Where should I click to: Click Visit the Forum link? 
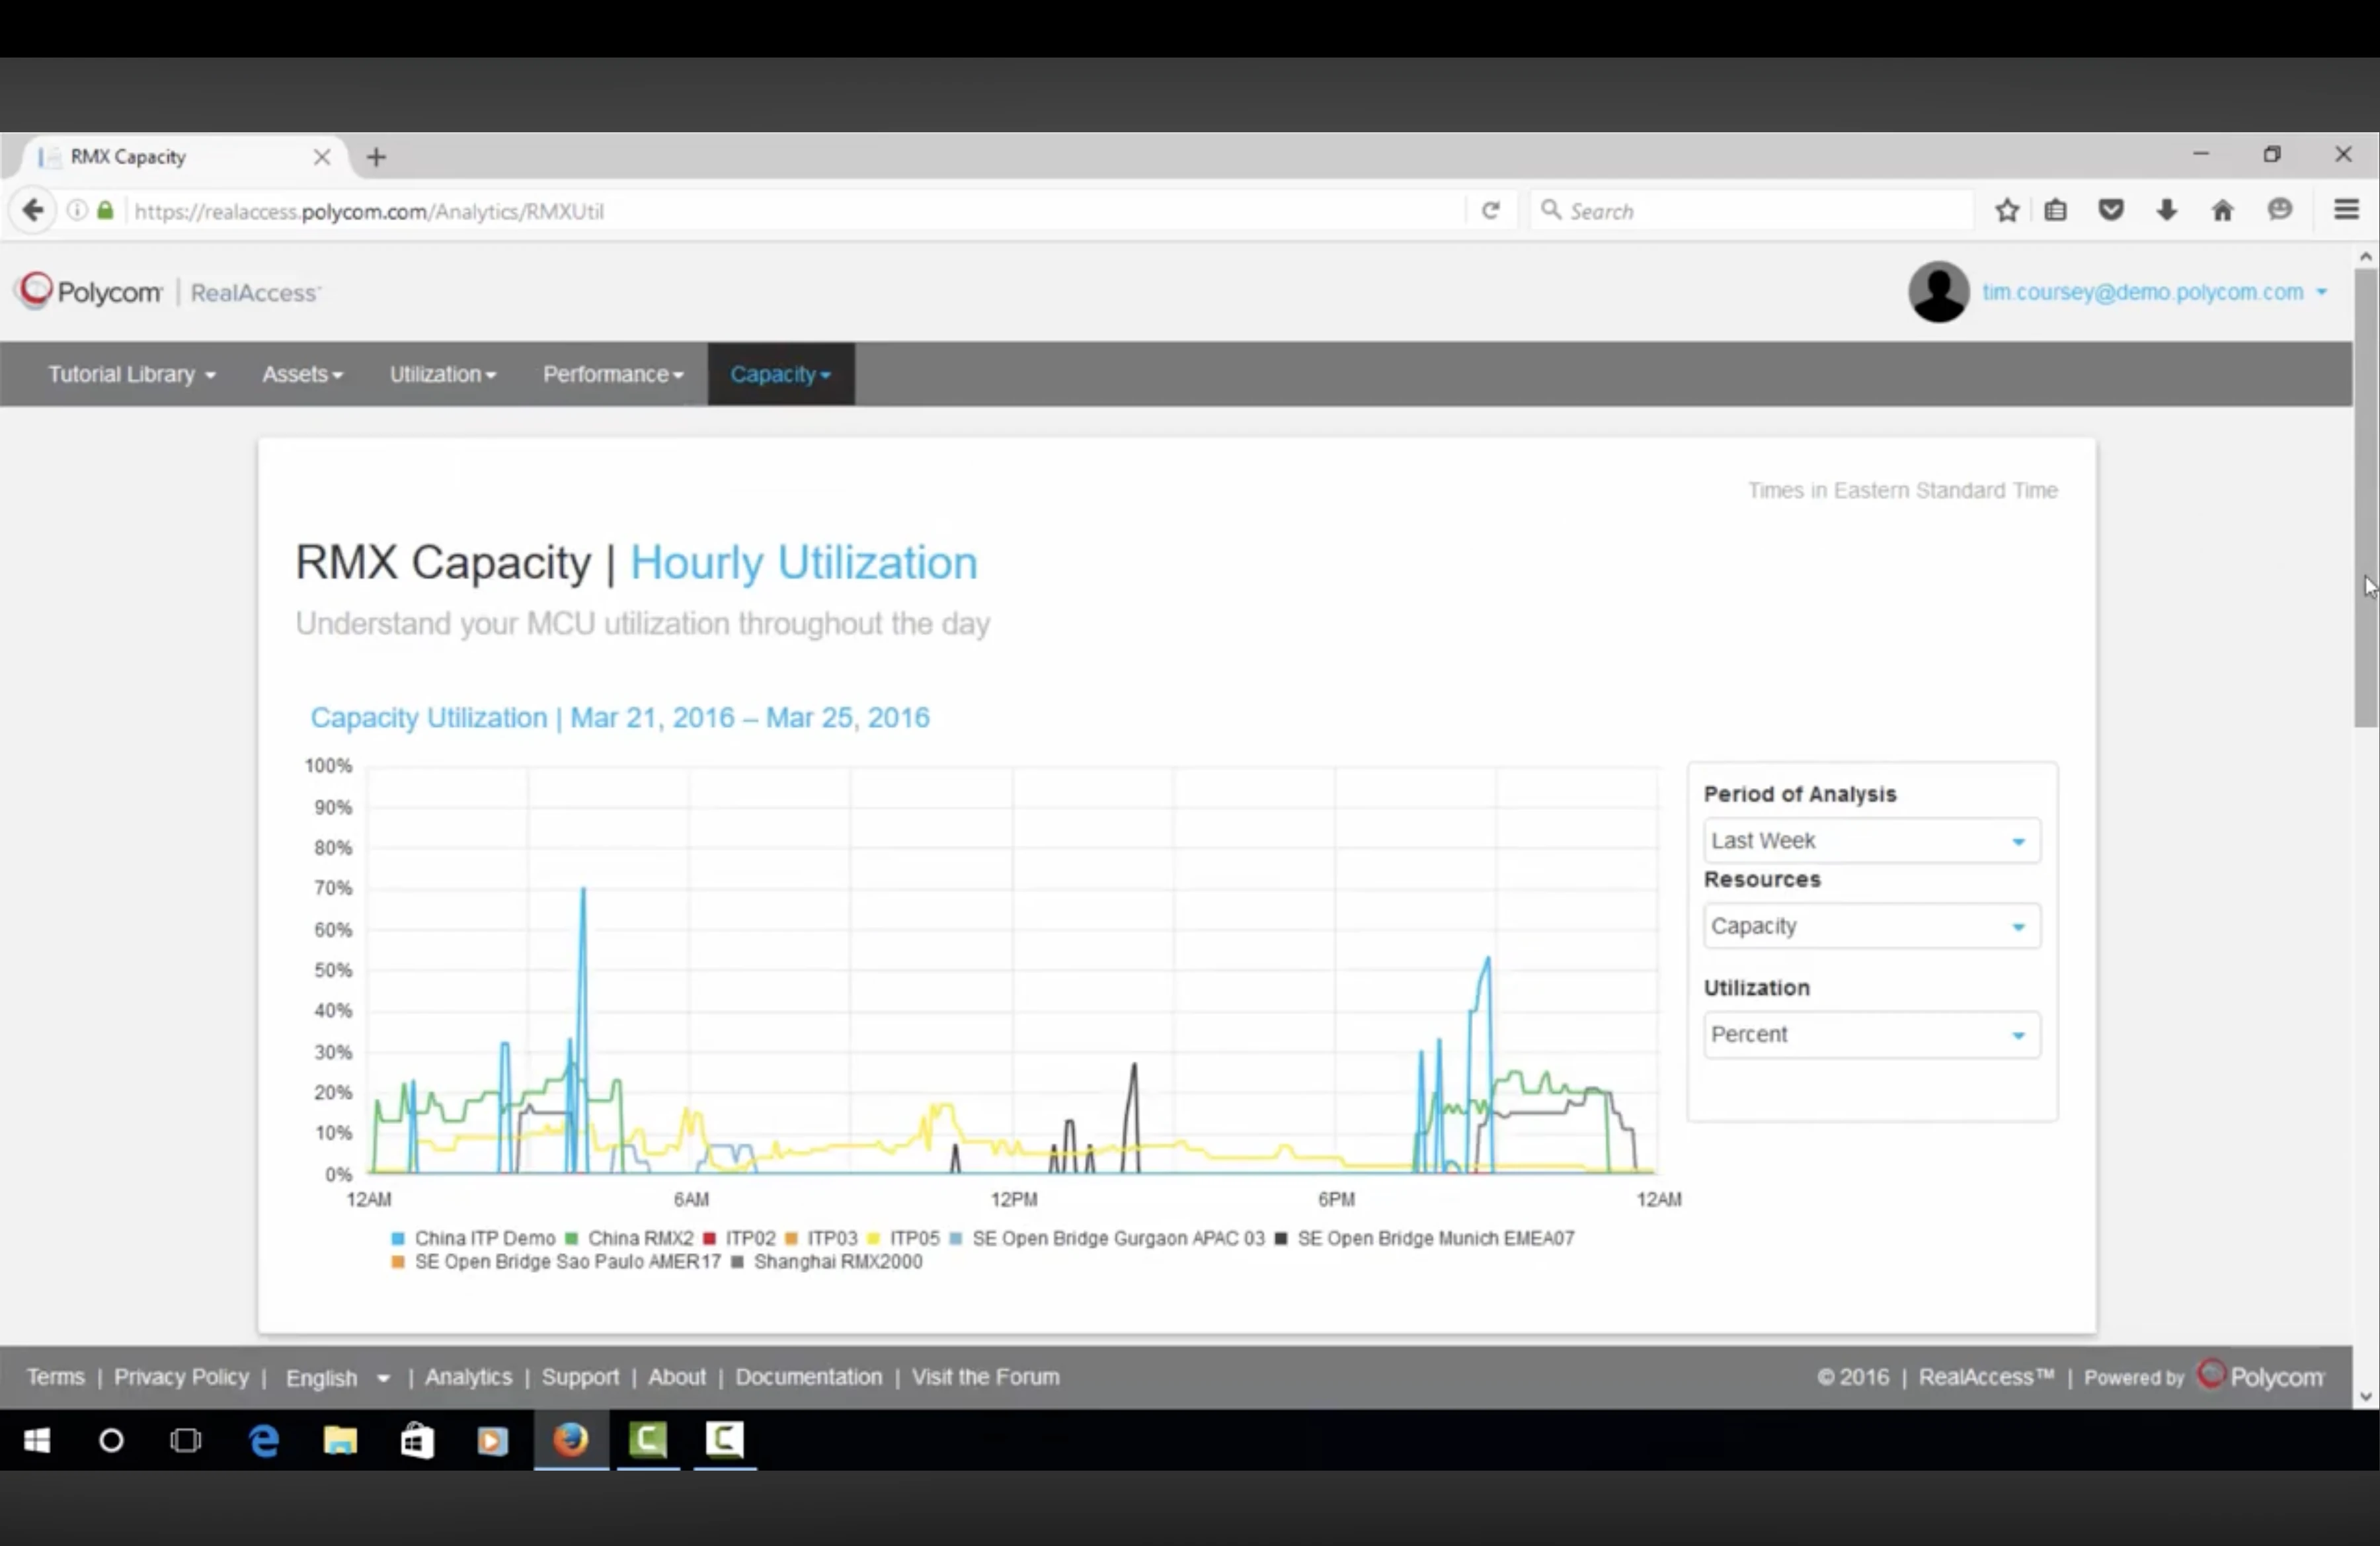pyautogui.click(x=985, y=1377)
